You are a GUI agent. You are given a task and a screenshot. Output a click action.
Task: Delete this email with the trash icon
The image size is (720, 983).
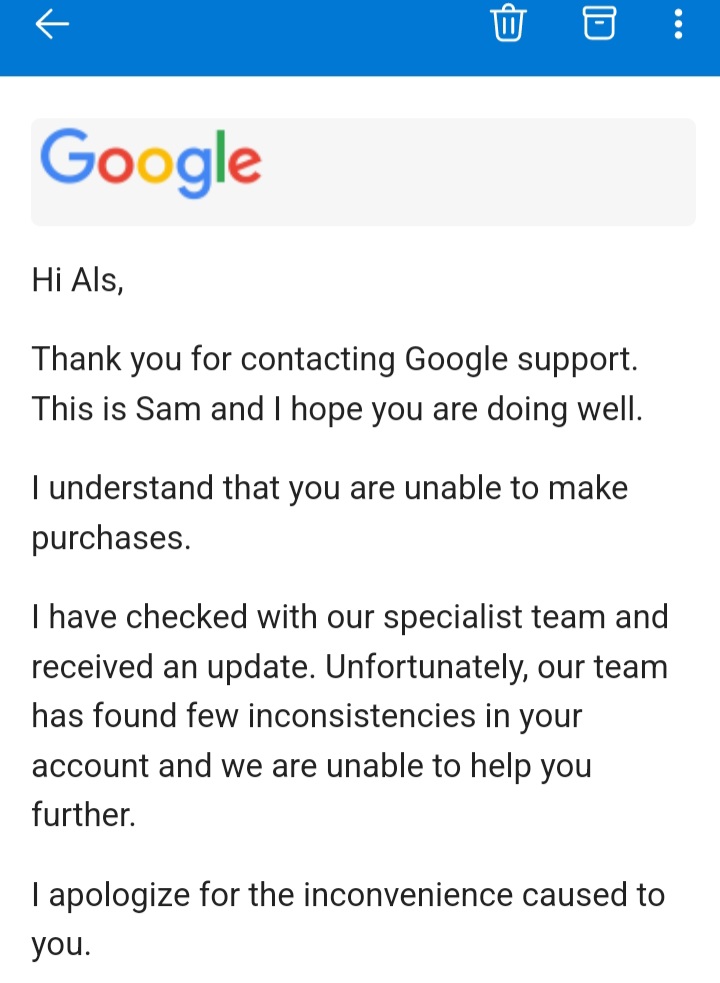pyautogui.click(x=508, y=23)
